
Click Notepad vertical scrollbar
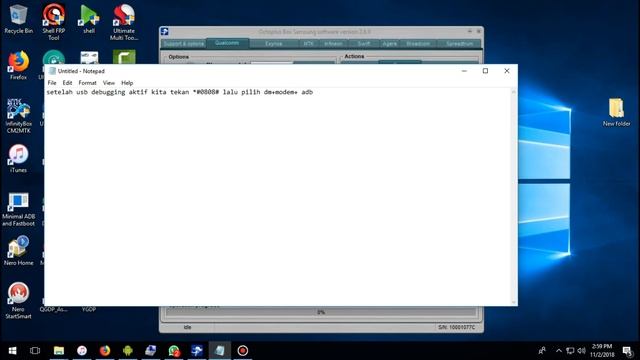pyautogui.click(x=514, y=197)
